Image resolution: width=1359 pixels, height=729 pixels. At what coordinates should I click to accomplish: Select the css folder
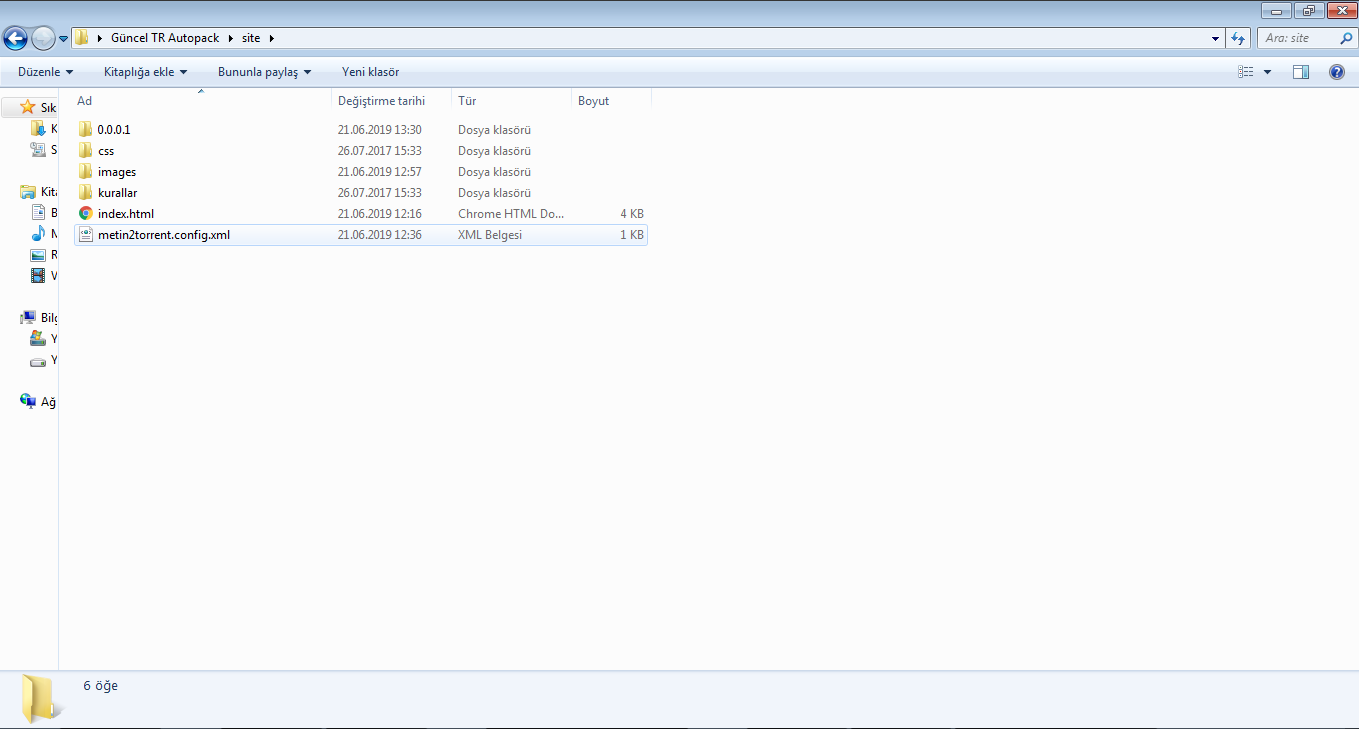[x=105, y=151]
